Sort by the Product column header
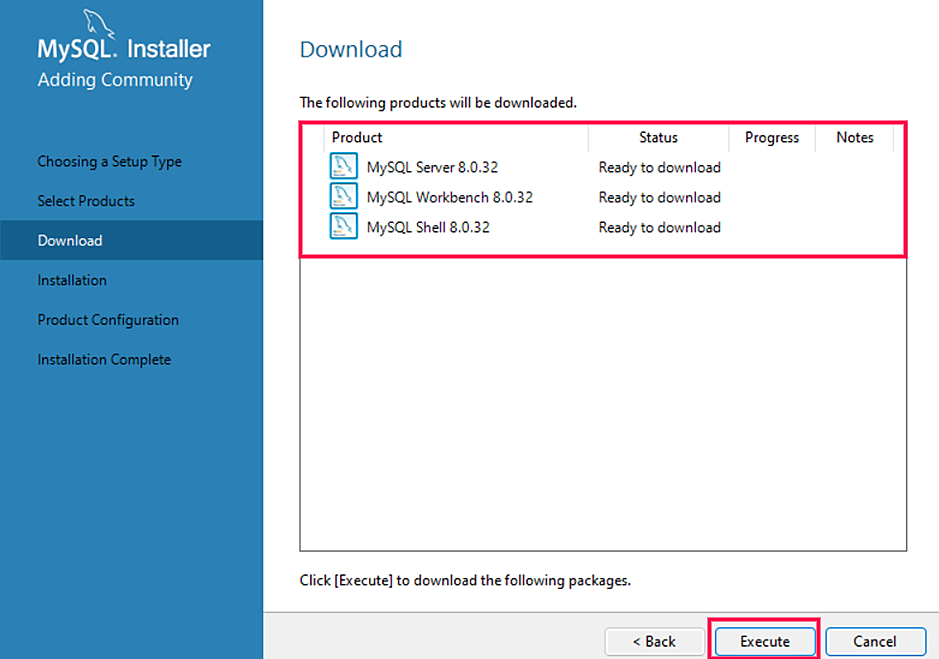This screenshot has width=939, height=659. [456, 137]
